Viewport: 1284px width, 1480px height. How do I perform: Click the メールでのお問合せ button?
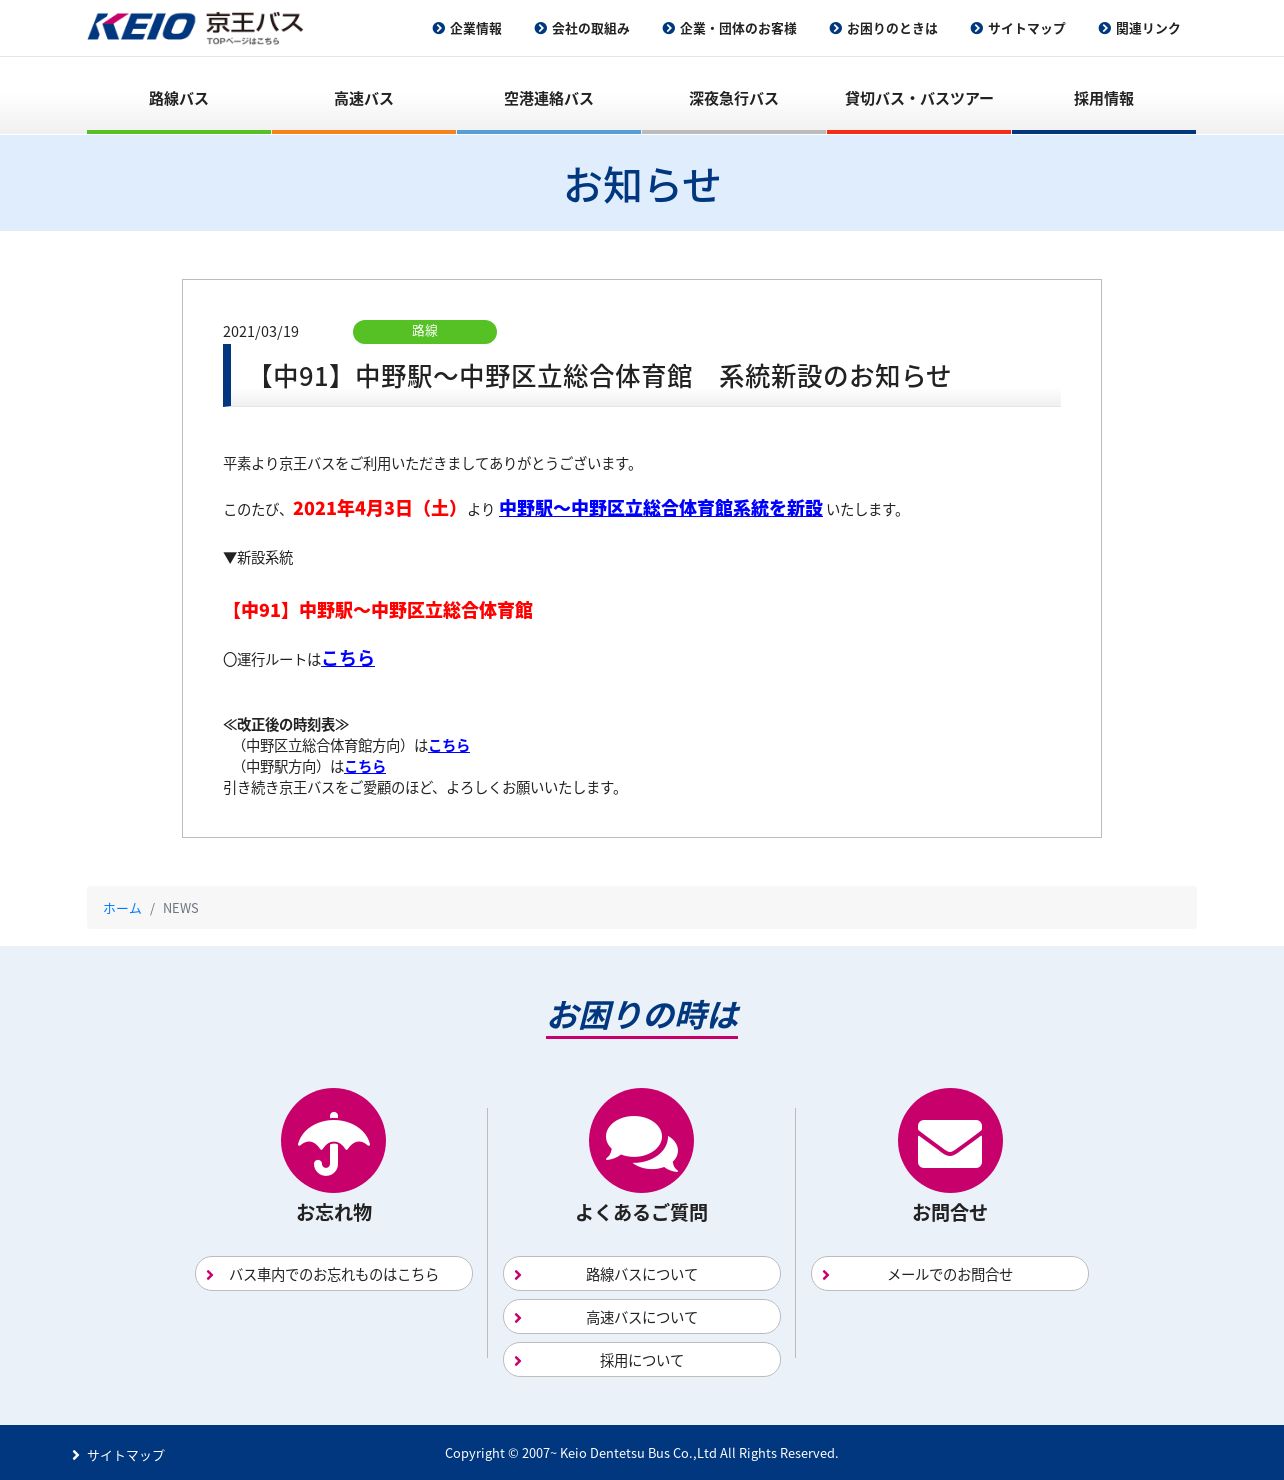(950, 1274)
